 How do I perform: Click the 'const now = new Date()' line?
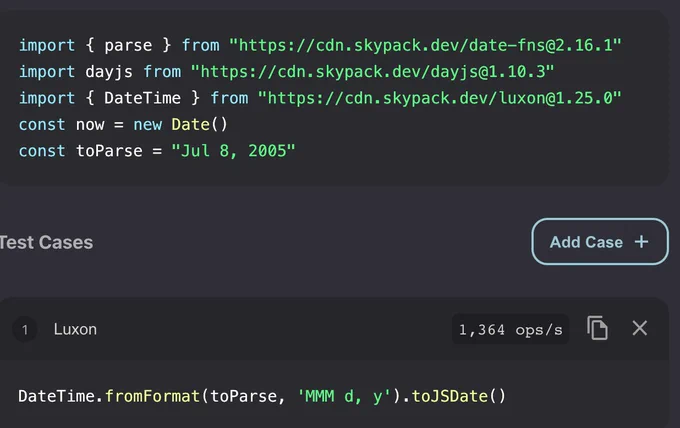(x=123, y=124)
